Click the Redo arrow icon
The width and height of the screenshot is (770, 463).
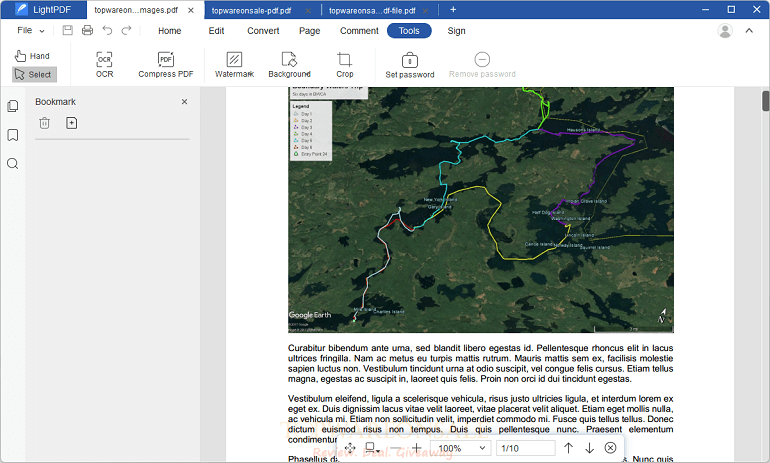coord(127,30)
